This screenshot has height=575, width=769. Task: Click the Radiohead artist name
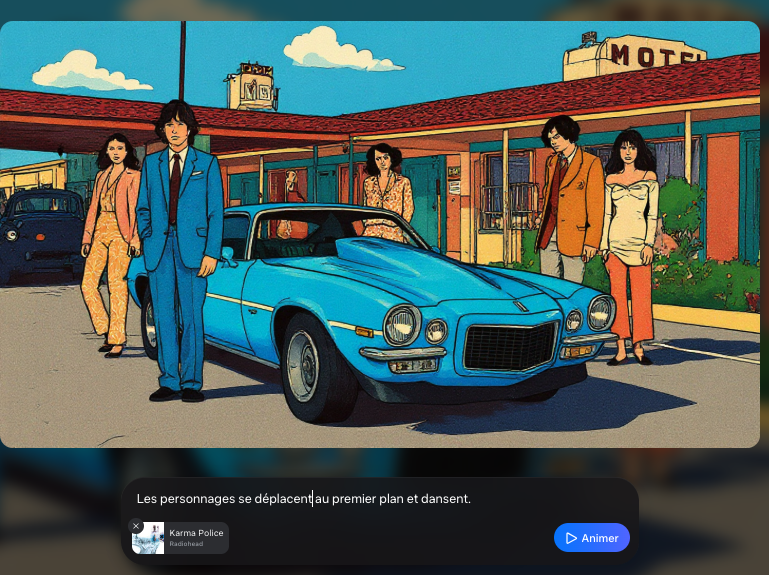pyautogui.click(x=186, y=544)
